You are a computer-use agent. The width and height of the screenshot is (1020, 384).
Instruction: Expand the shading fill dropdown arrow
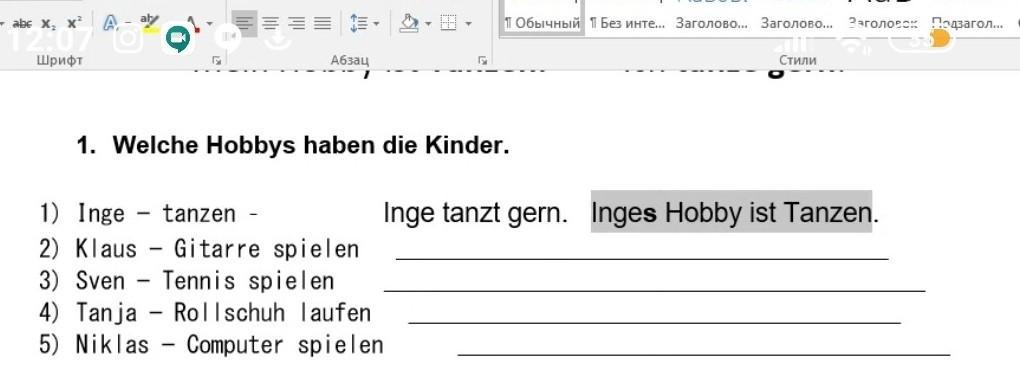(428, 24)
